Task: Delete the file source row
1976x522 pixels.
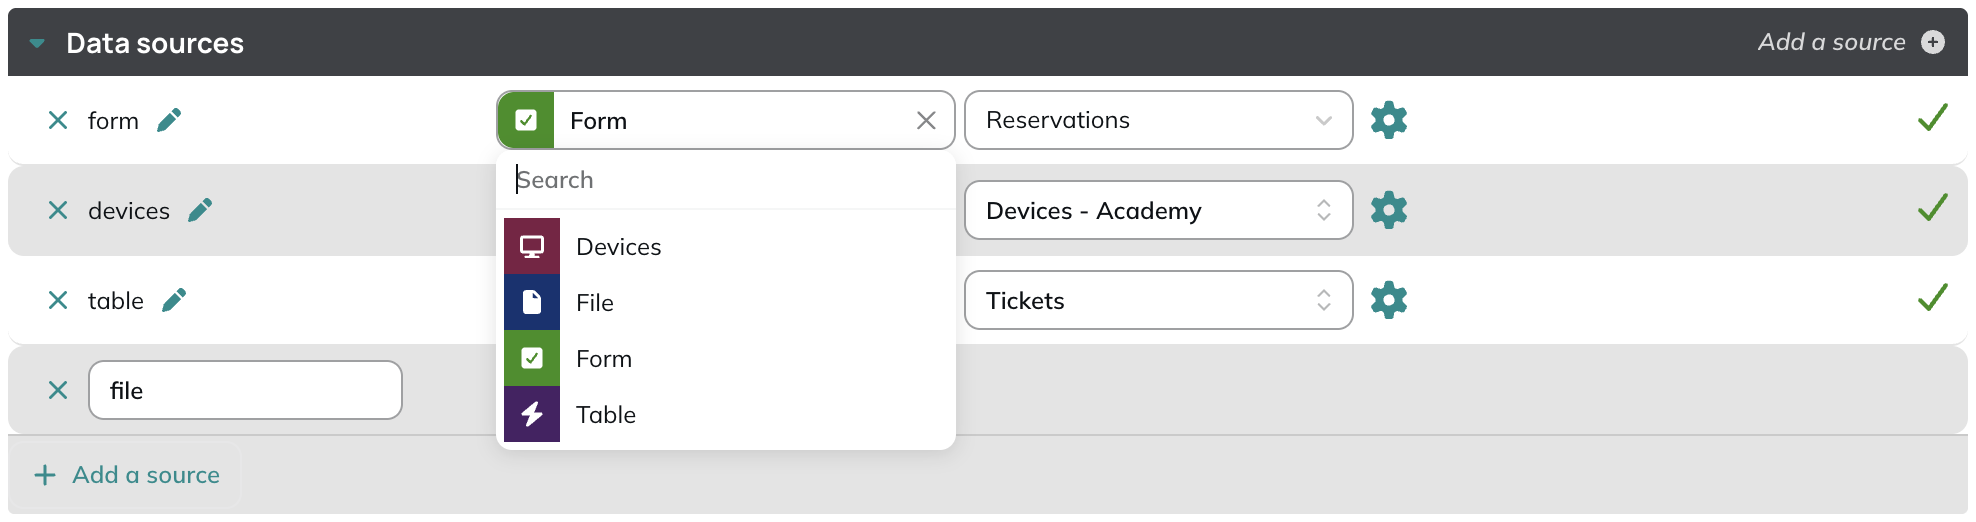Action: [x=58, y=390]
